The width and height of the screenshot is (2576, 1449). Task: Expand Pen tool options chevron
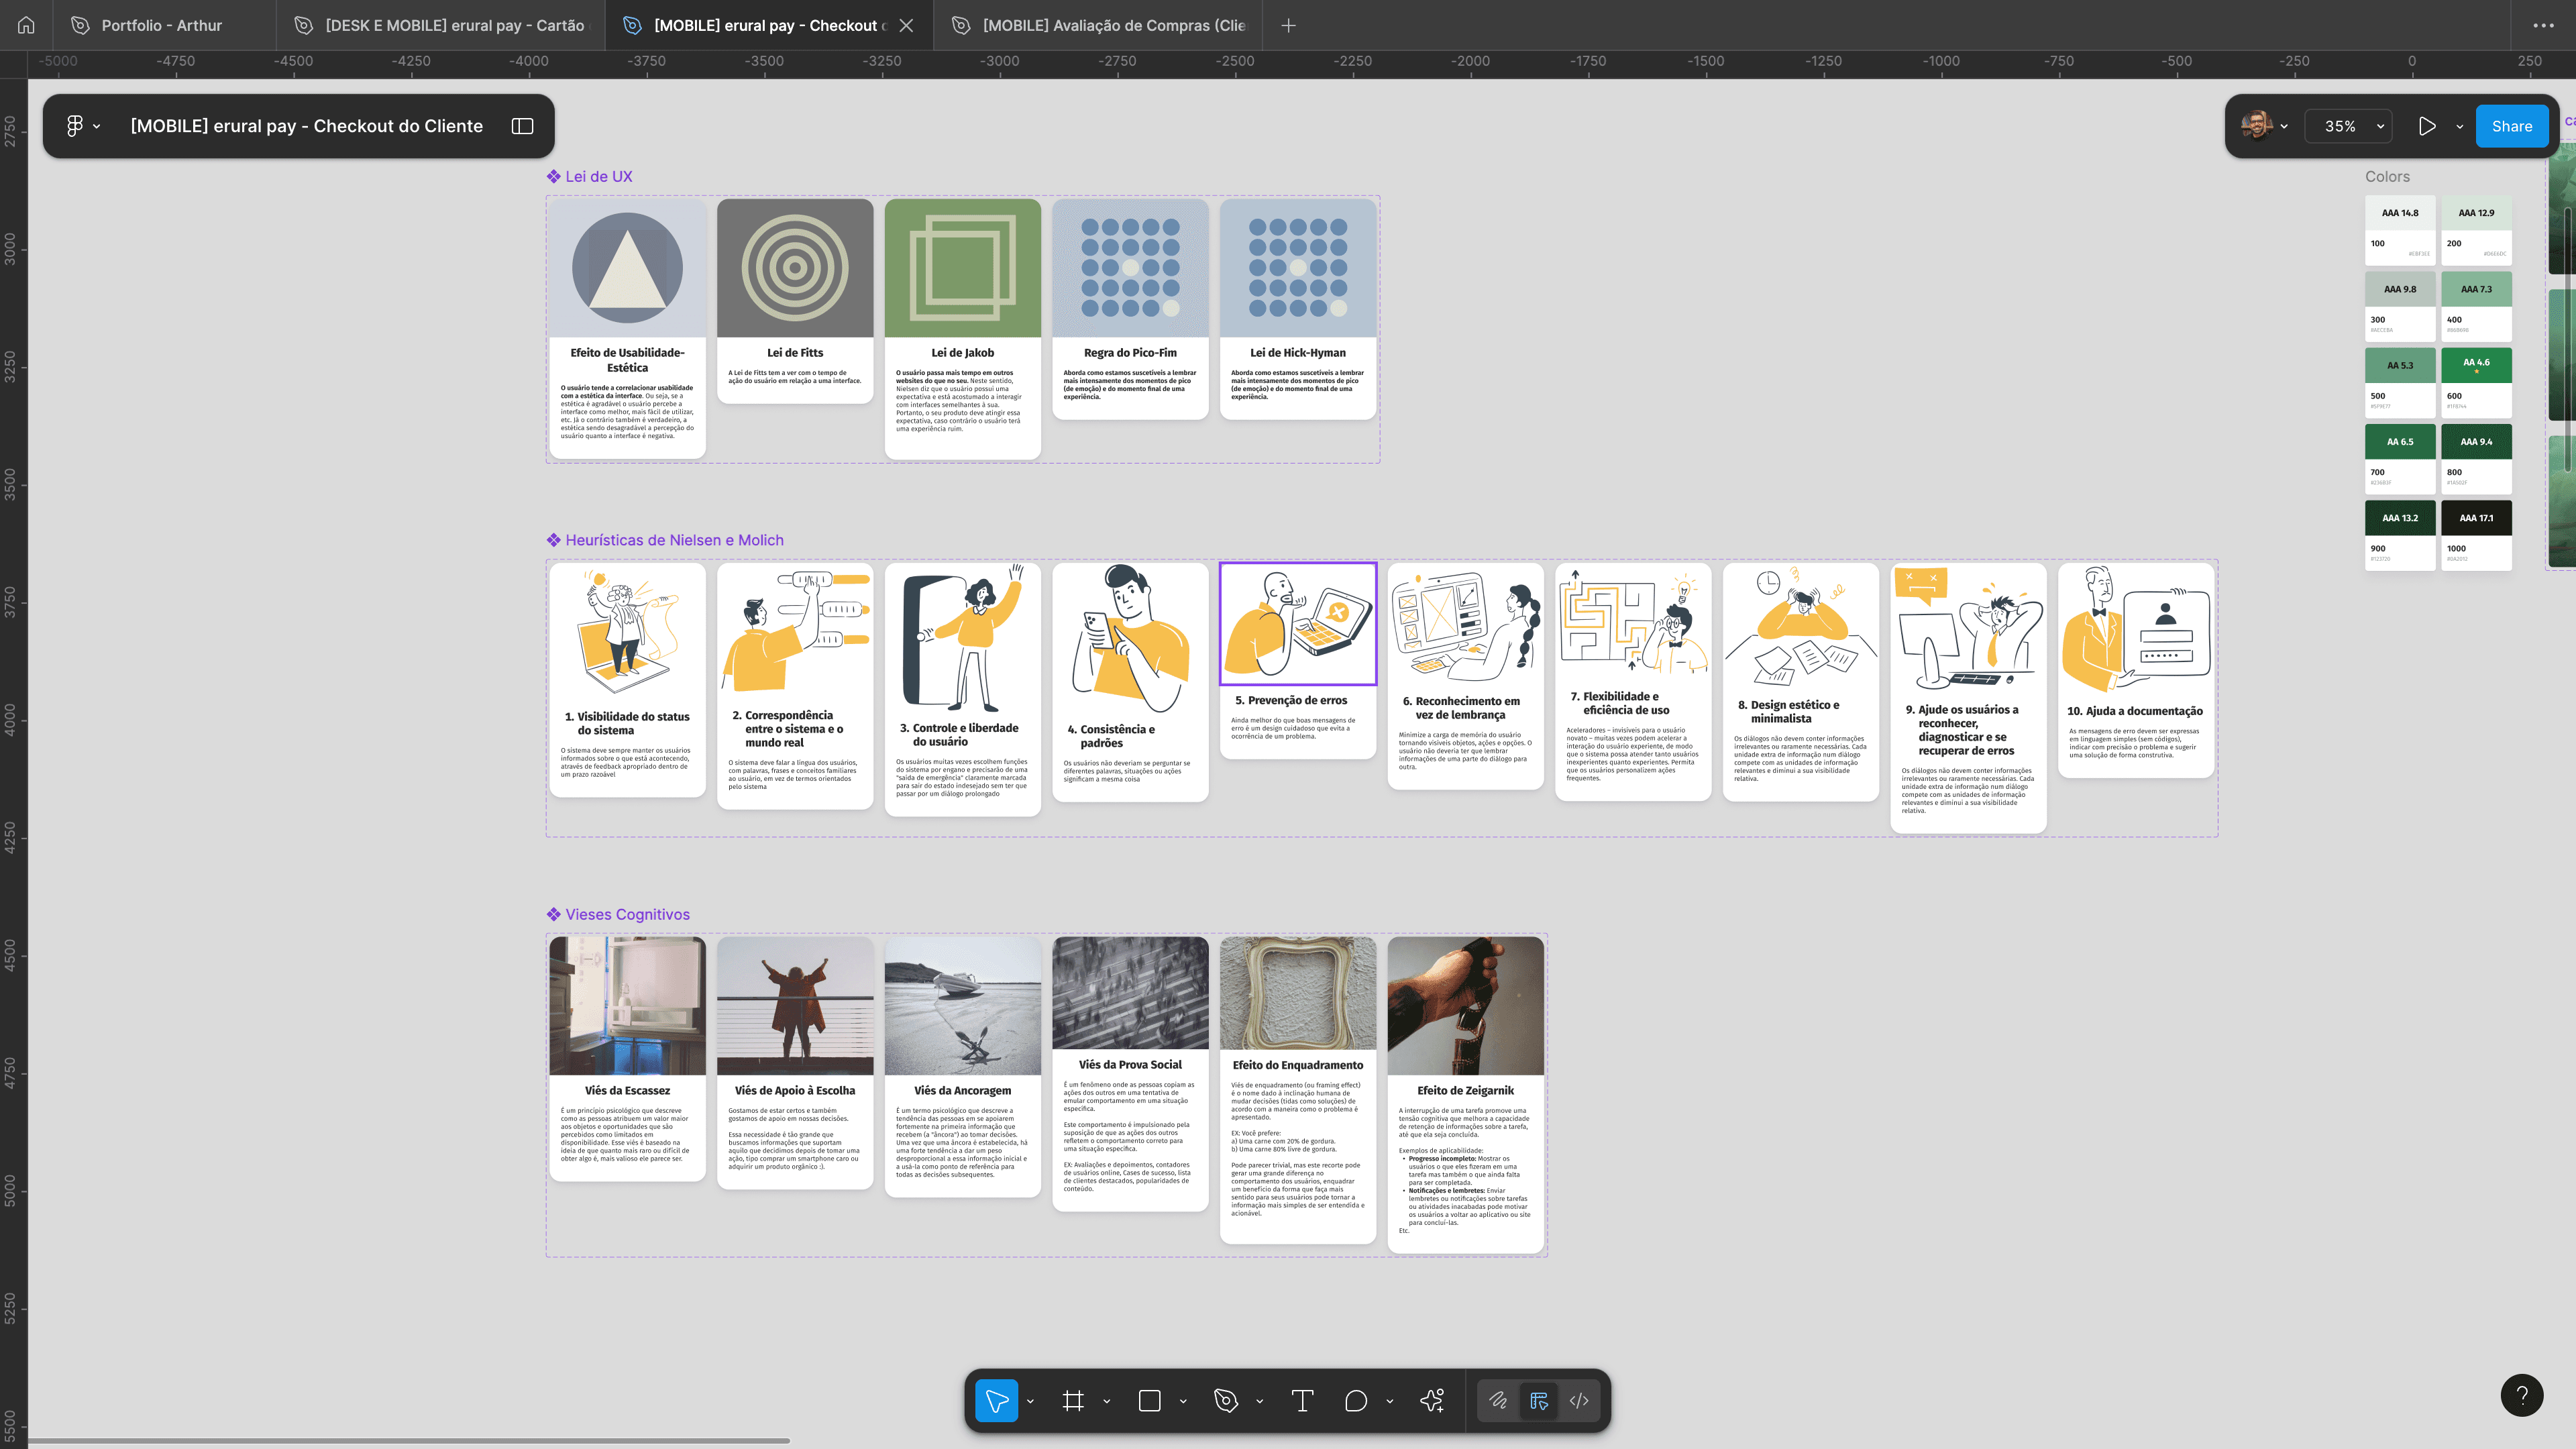(x=1259, y=1401)
